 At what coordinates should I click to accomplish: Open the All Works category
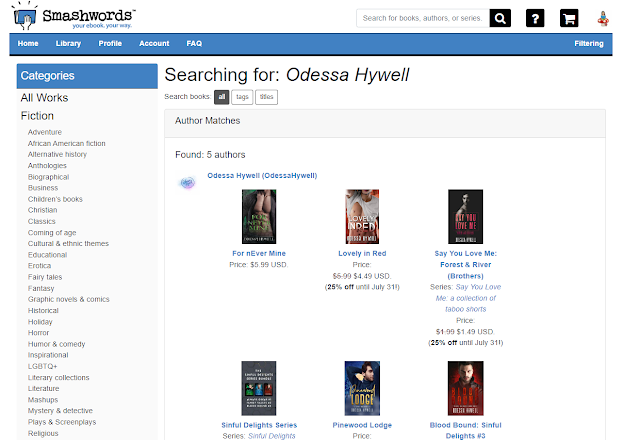pyautogui.click(x=44, y=98)
